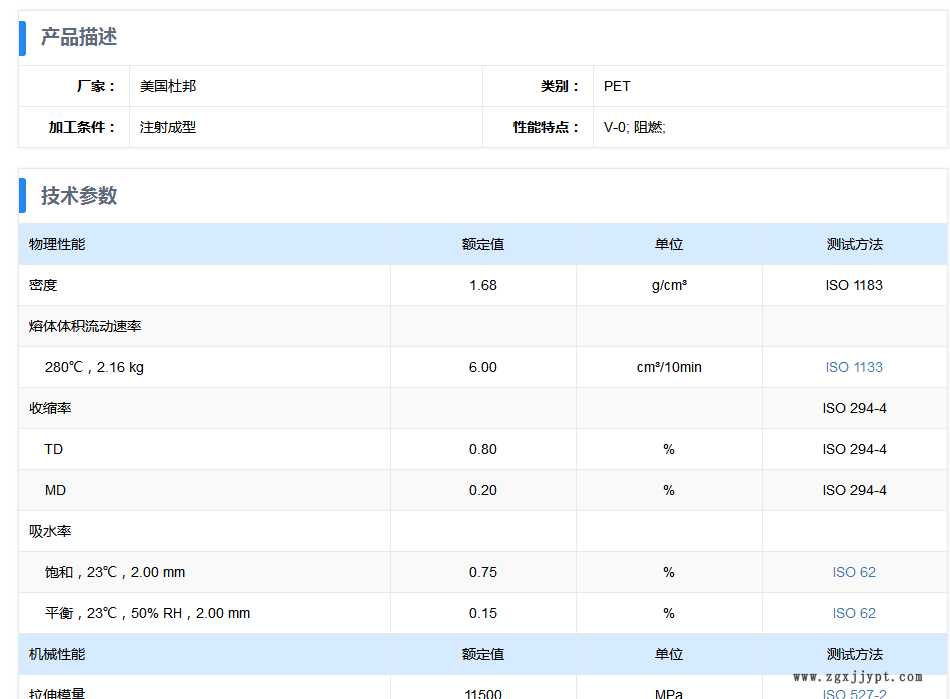The width and height of the screenshot is (950, 699).
Task: Click the density value 1.68
Action: coord(483,285)
